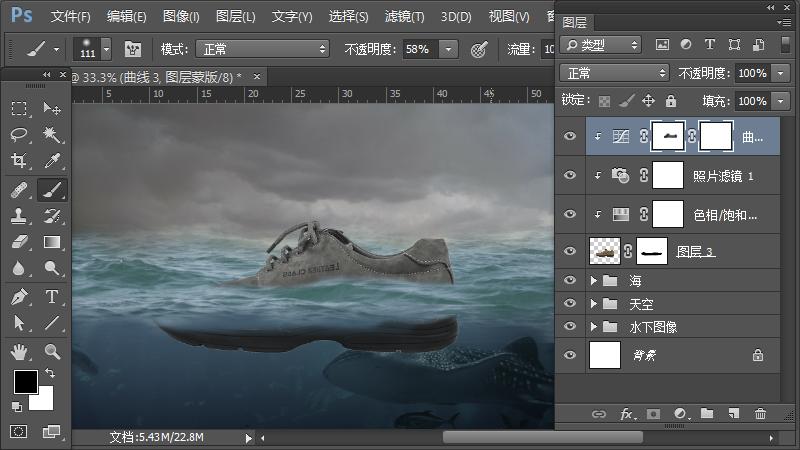Select the Blur tool
Screen dimensions: 800x450
19,268
